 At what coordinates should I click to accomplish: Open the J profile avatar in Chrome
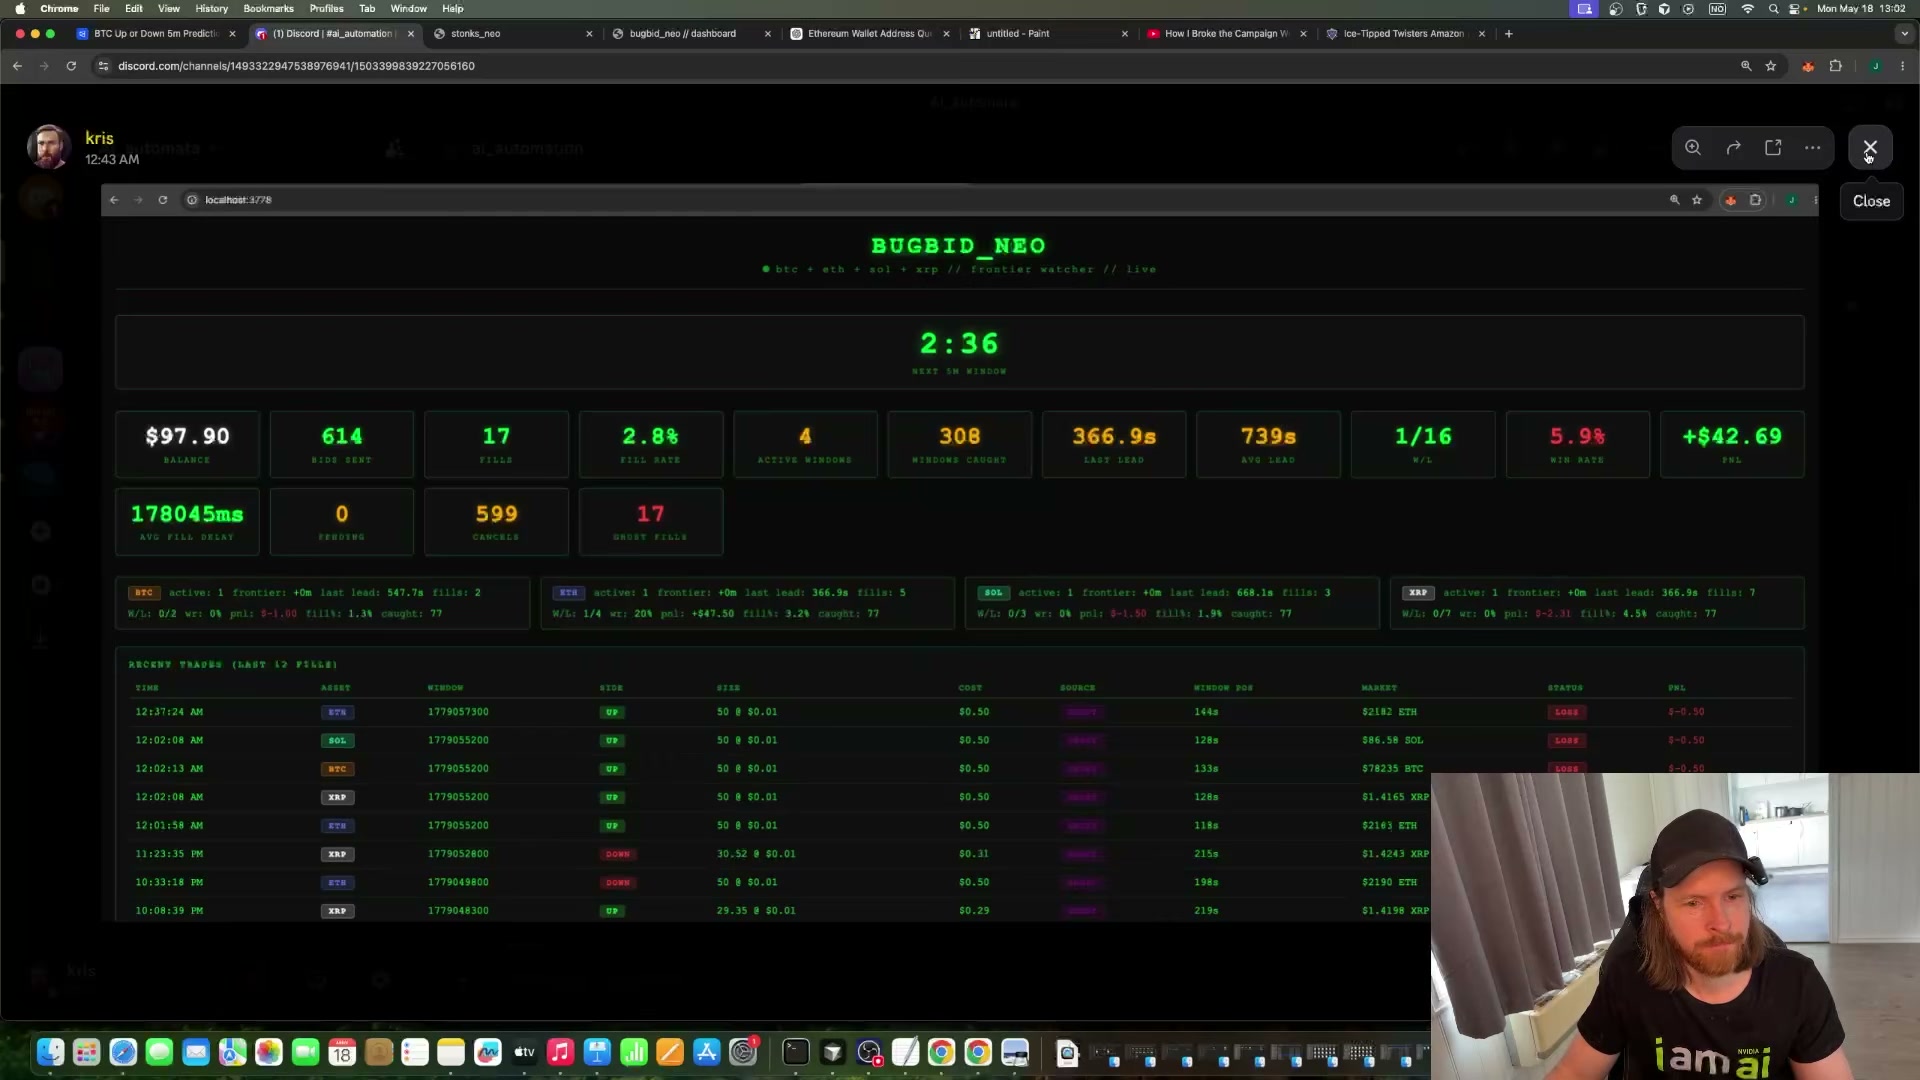[1875, 66]
